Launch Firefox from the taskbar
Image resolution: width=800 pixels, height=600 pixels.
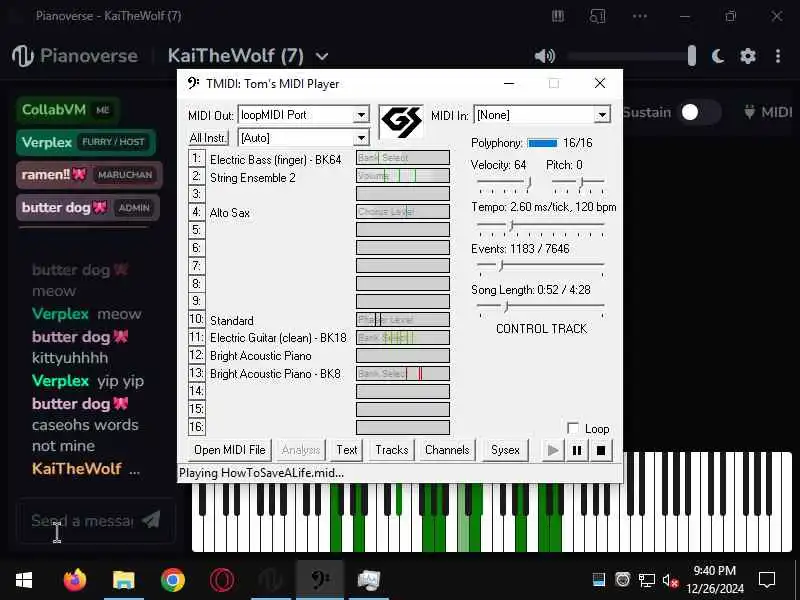(x=75, y=580)
